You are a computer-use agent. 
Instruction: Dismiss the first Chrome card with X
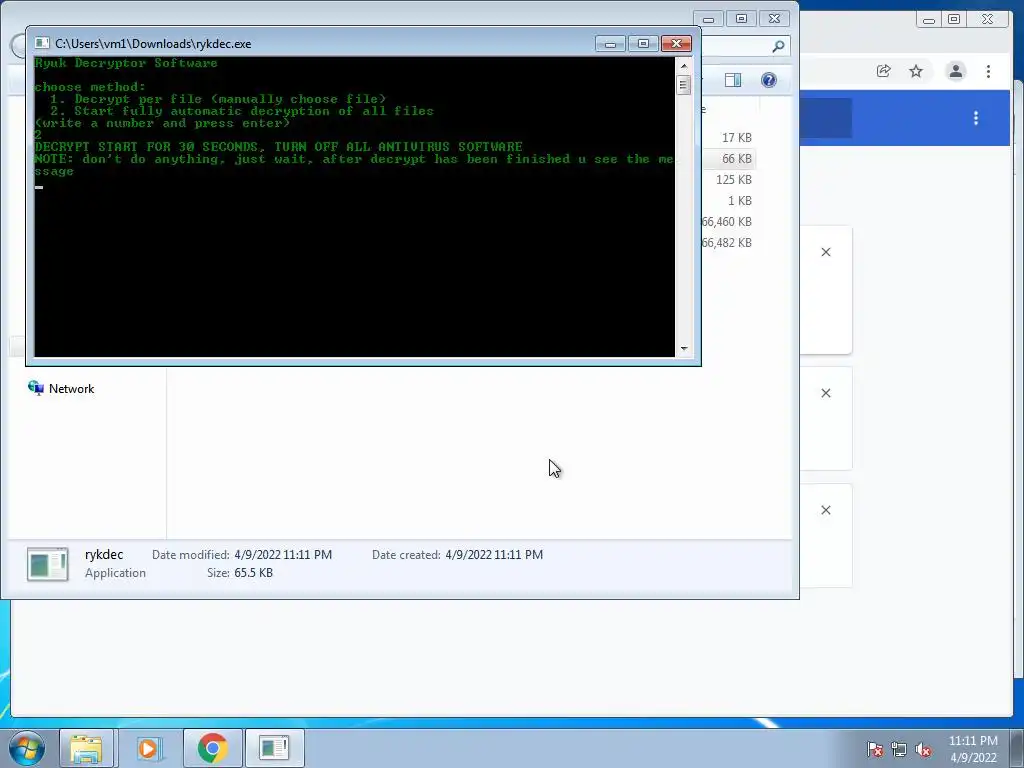(x=825, y=252)
